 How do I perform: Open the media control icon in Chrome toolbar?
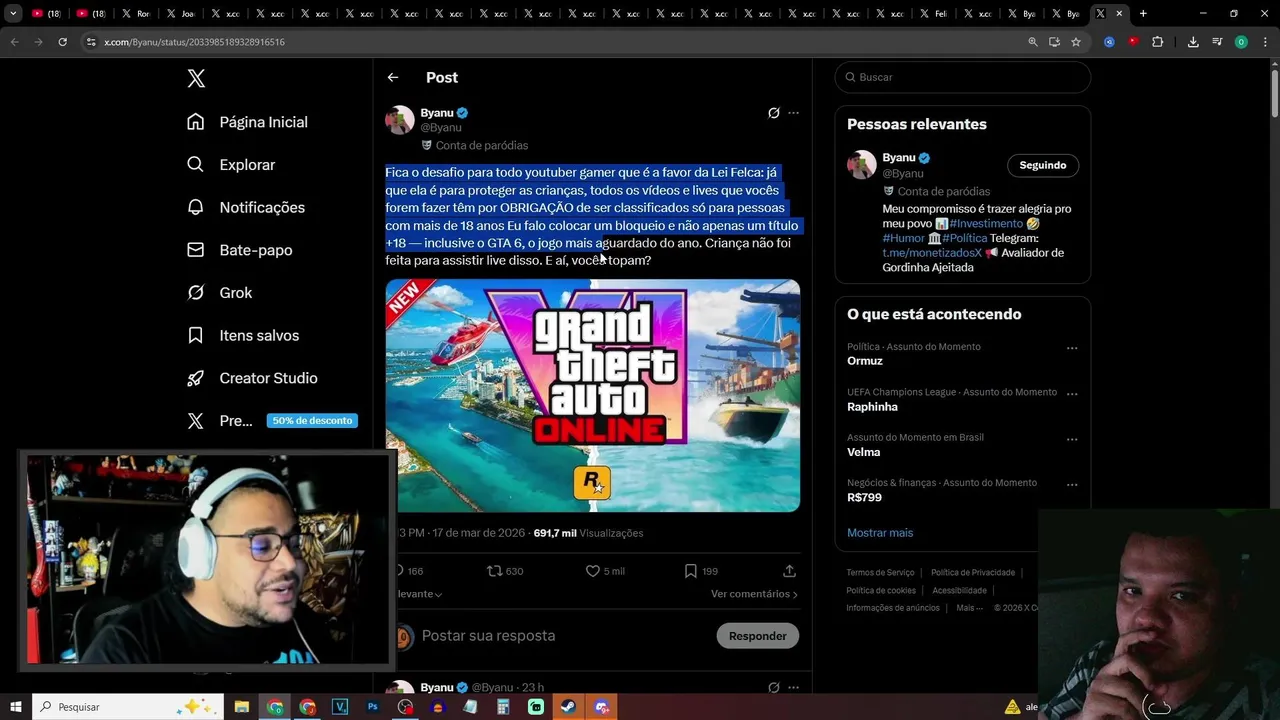coord(1217,42)
